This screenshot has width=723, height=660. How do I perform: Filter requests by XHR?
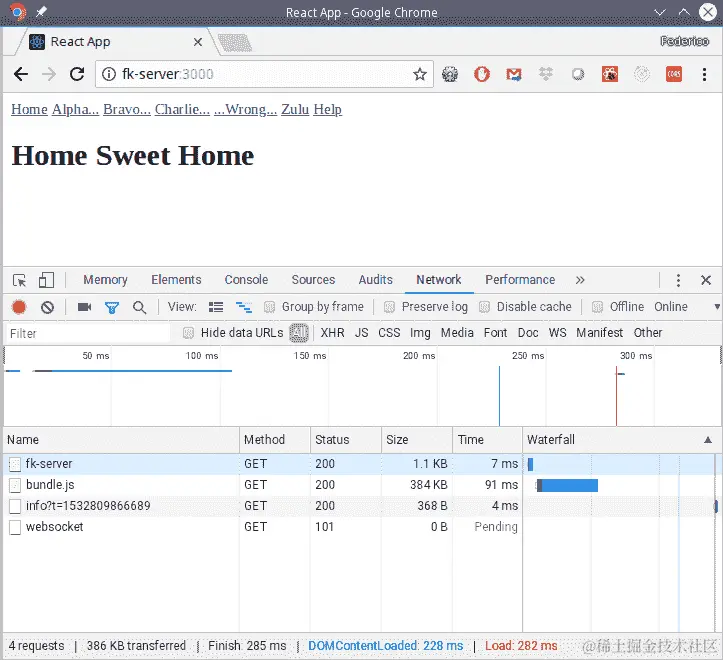332,333
